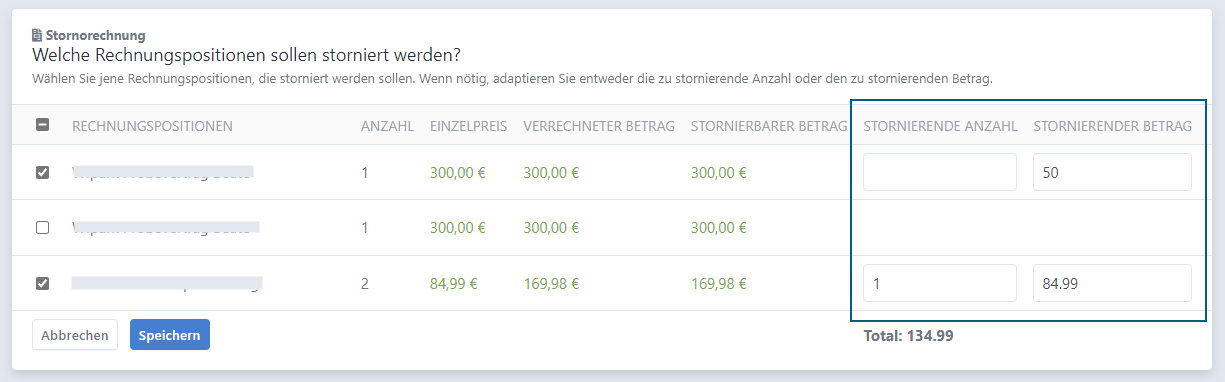Click the Stornorechnung document icon
Viewport: 1225px width, 382px height.
coord(38,35)
